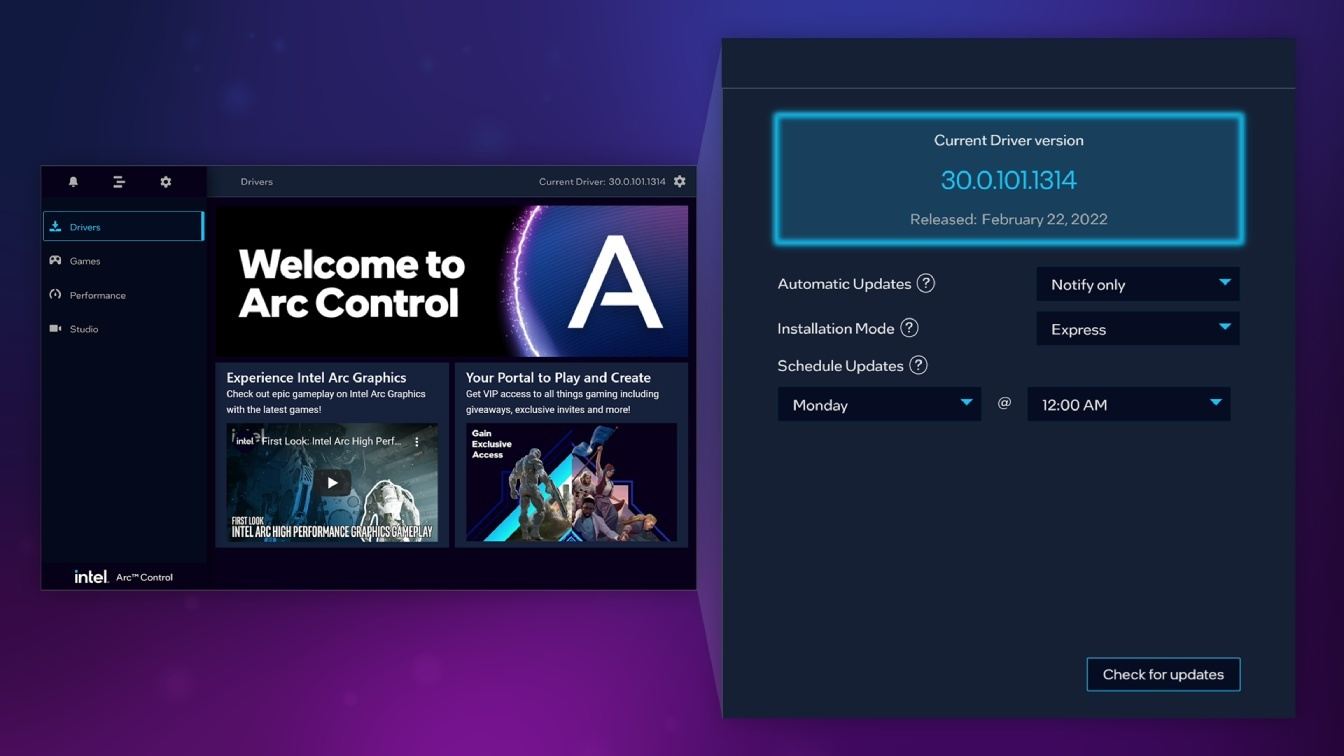Viewport: 1344px width, 756px height.
Task: Select the Drivers sidebar item
Action: pyautogui.click(x=123, y=227)
